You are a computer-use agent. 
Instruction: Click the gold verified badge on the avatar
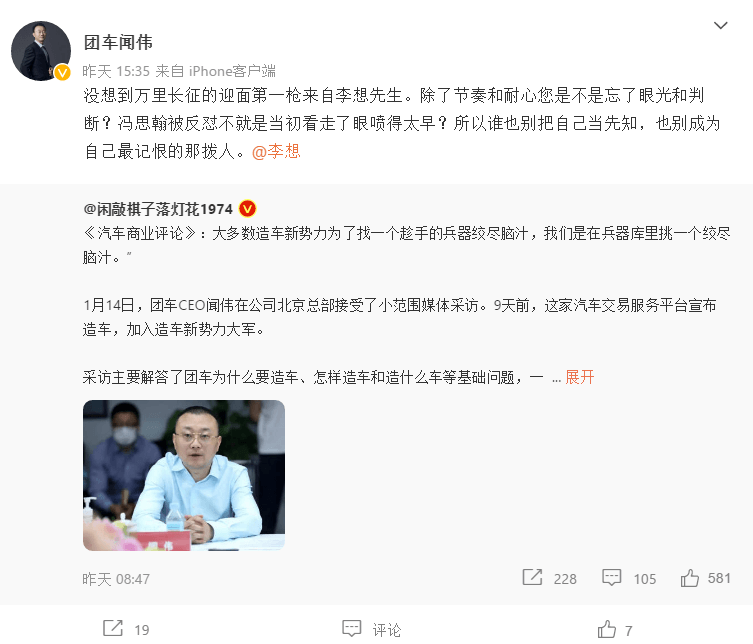(62, 73)
